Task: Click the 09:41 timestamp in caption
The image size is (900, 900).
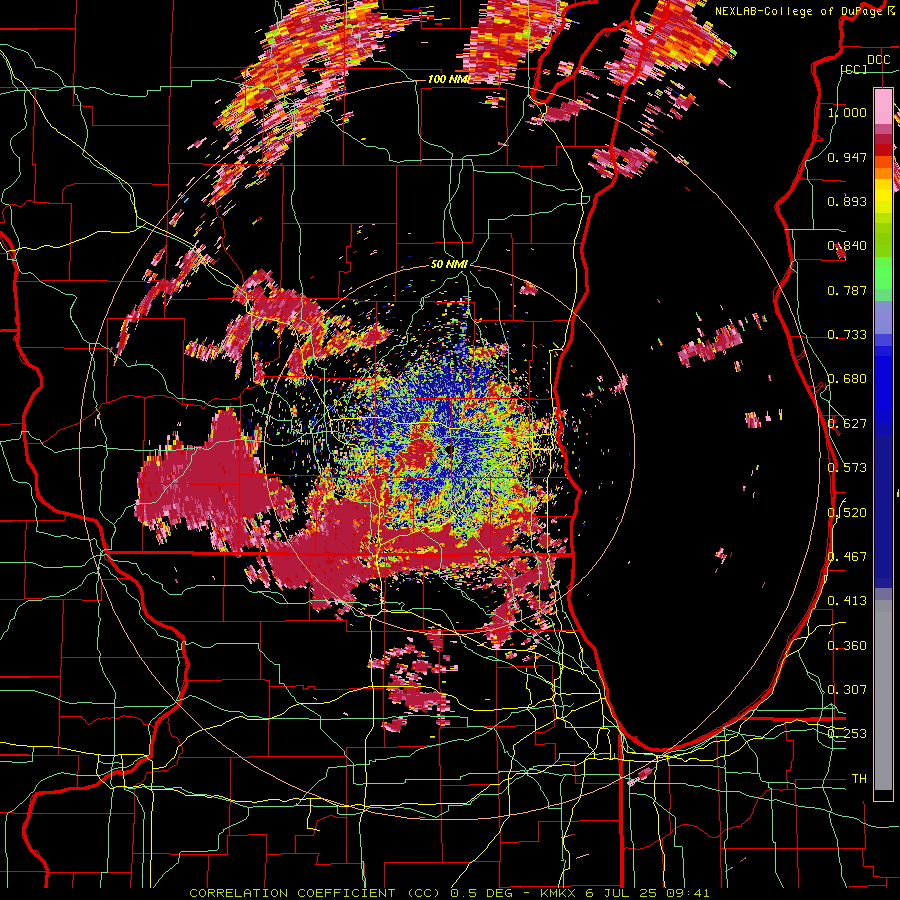Action: pyautogui.click(x=688, y=893)
